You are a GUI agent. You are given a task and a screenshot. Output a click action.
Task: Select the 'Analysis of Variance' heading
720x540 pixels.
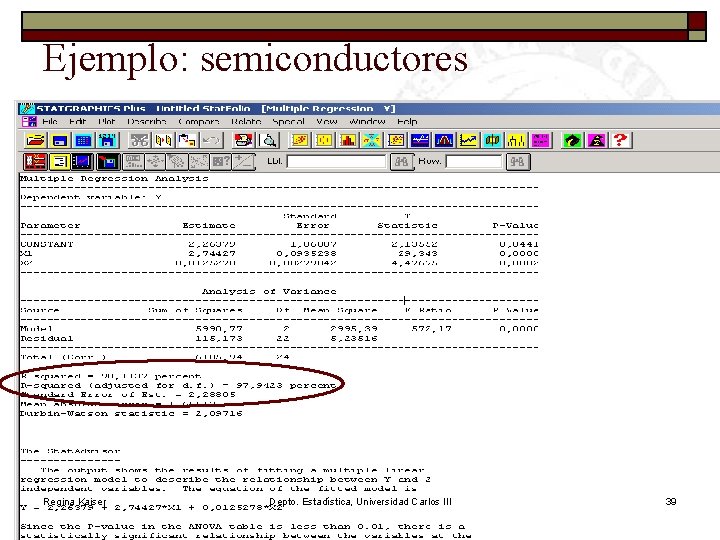coord(269,292)
